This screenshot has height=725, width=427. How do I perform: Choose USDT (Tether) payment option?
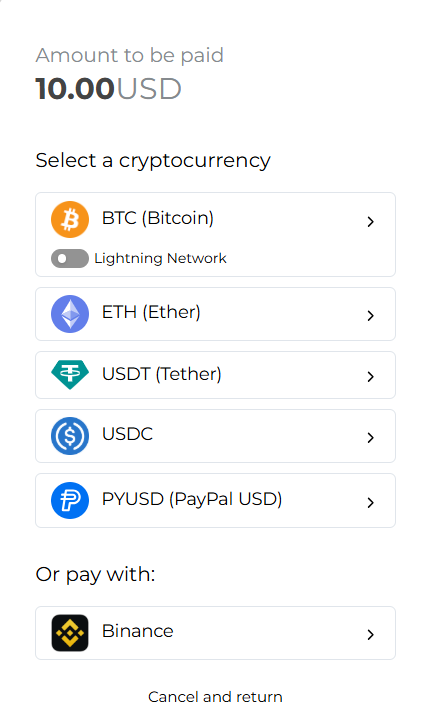[x=162, y=374]
